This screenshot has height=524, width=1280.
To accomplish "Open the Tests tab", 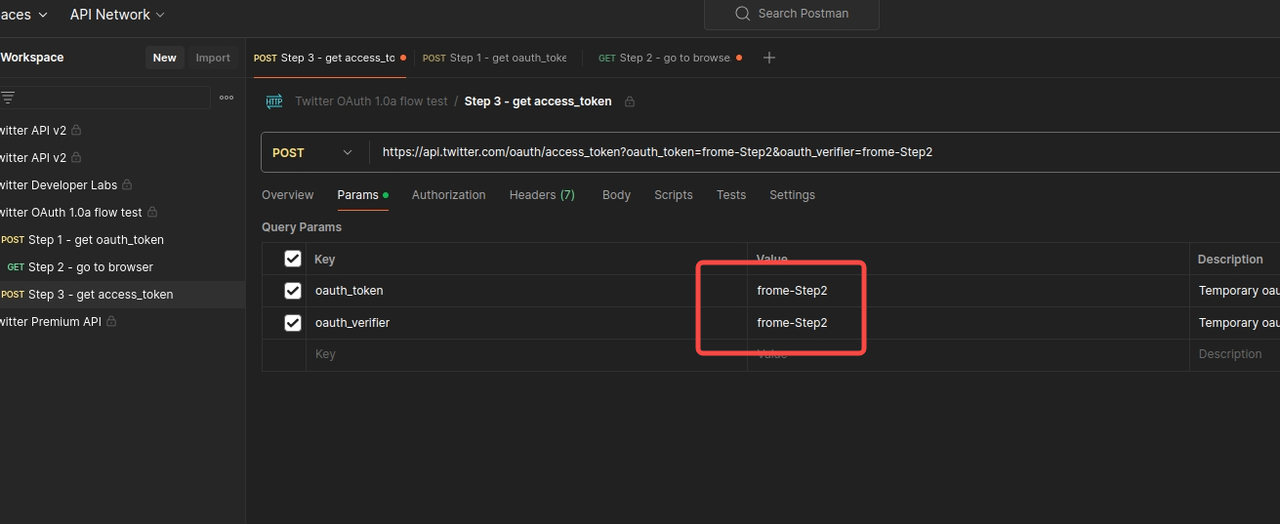I will [731, 195].
